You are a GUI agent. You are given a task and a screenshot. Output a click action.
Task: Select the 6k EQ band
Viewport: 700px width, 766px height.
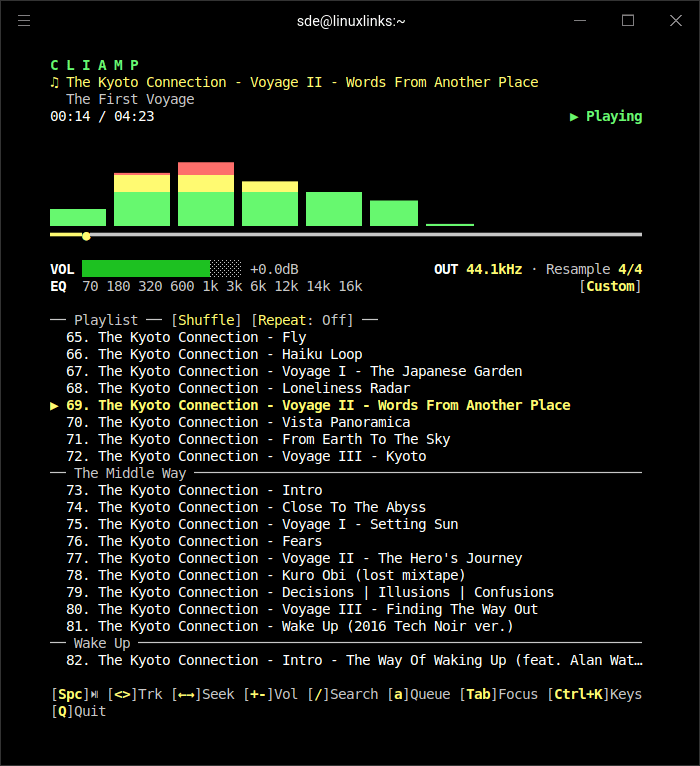click(x=258, y=286)
